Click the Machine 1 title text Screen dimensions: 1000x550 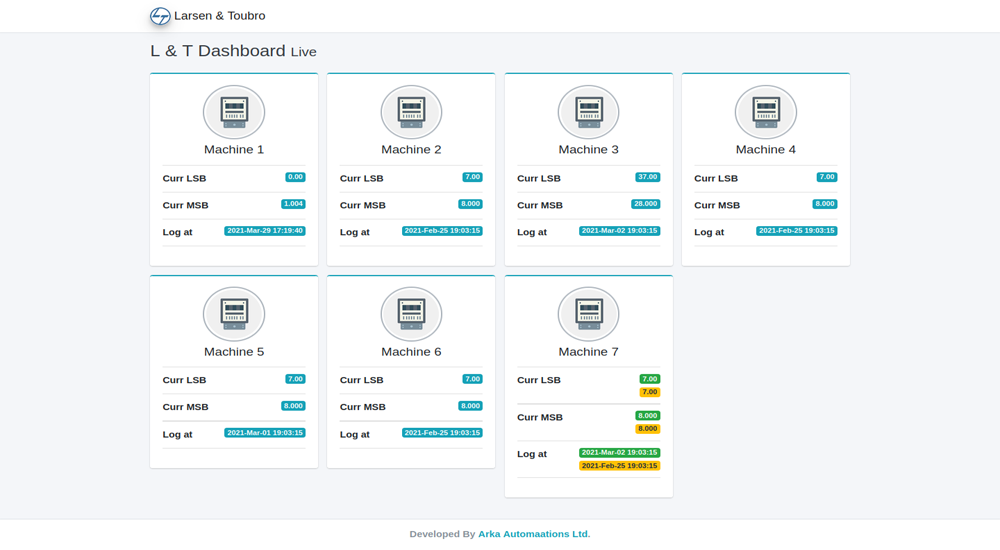[x=234, y=150]
